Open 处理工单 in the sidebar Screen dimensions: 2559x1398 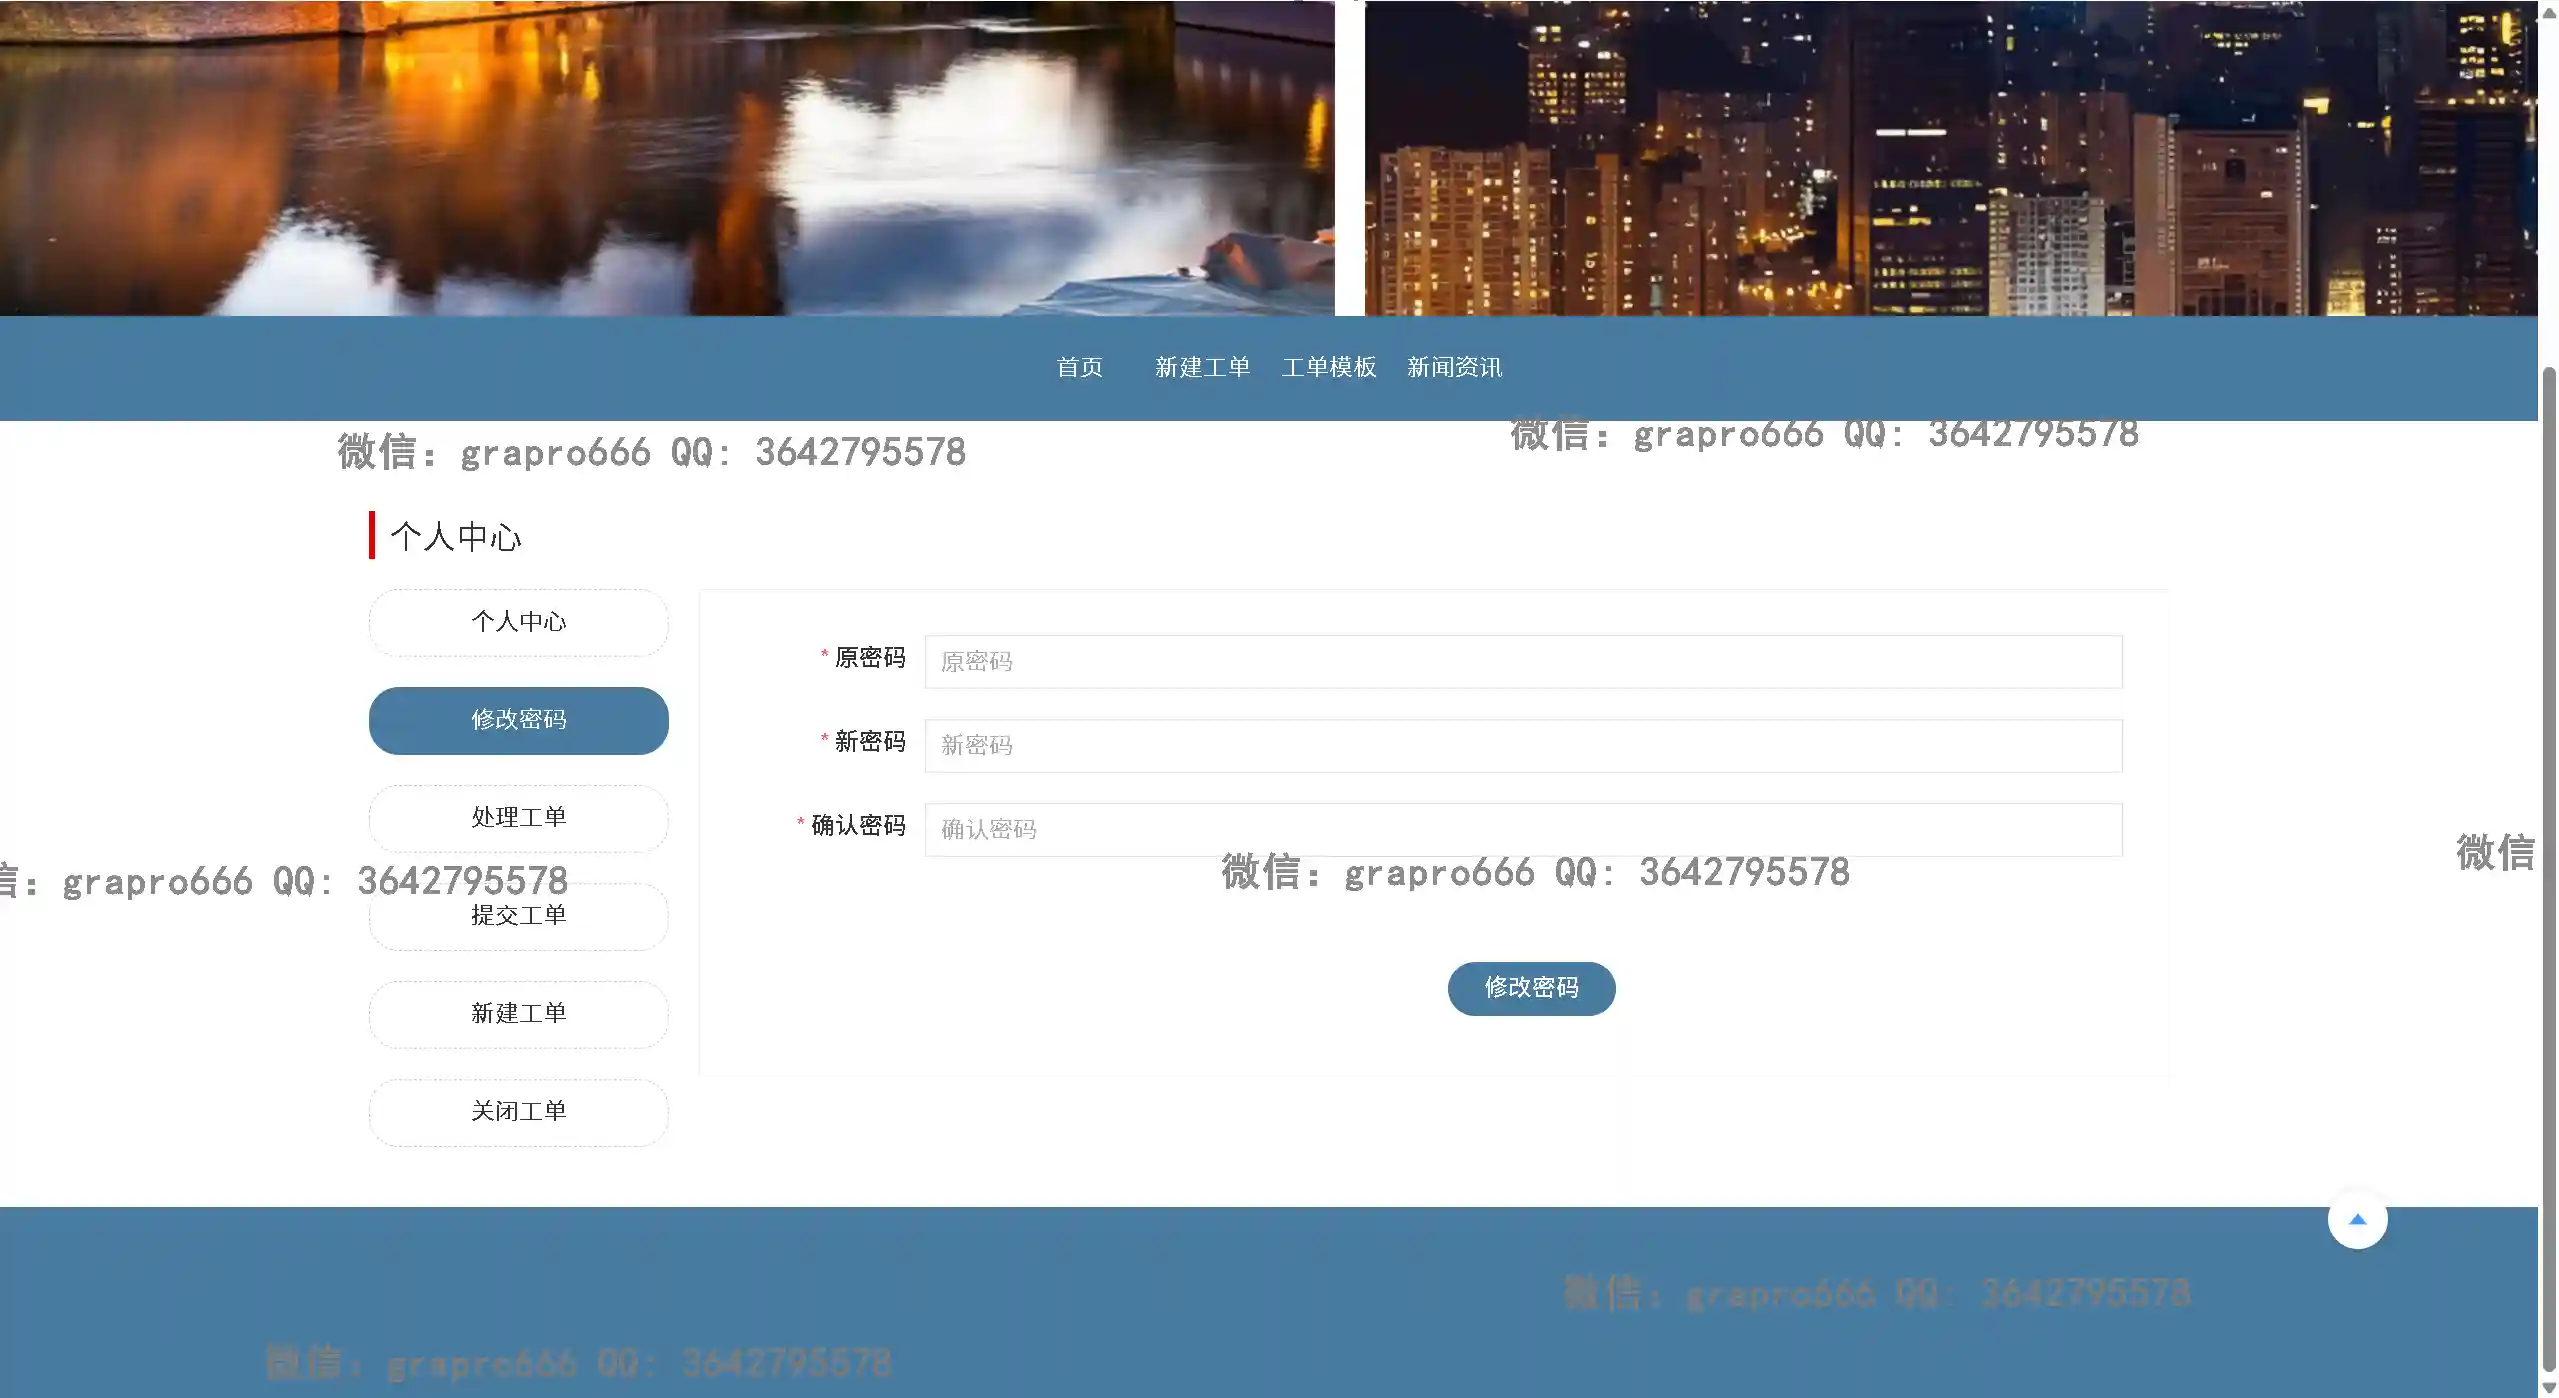[x=518, y=818]
